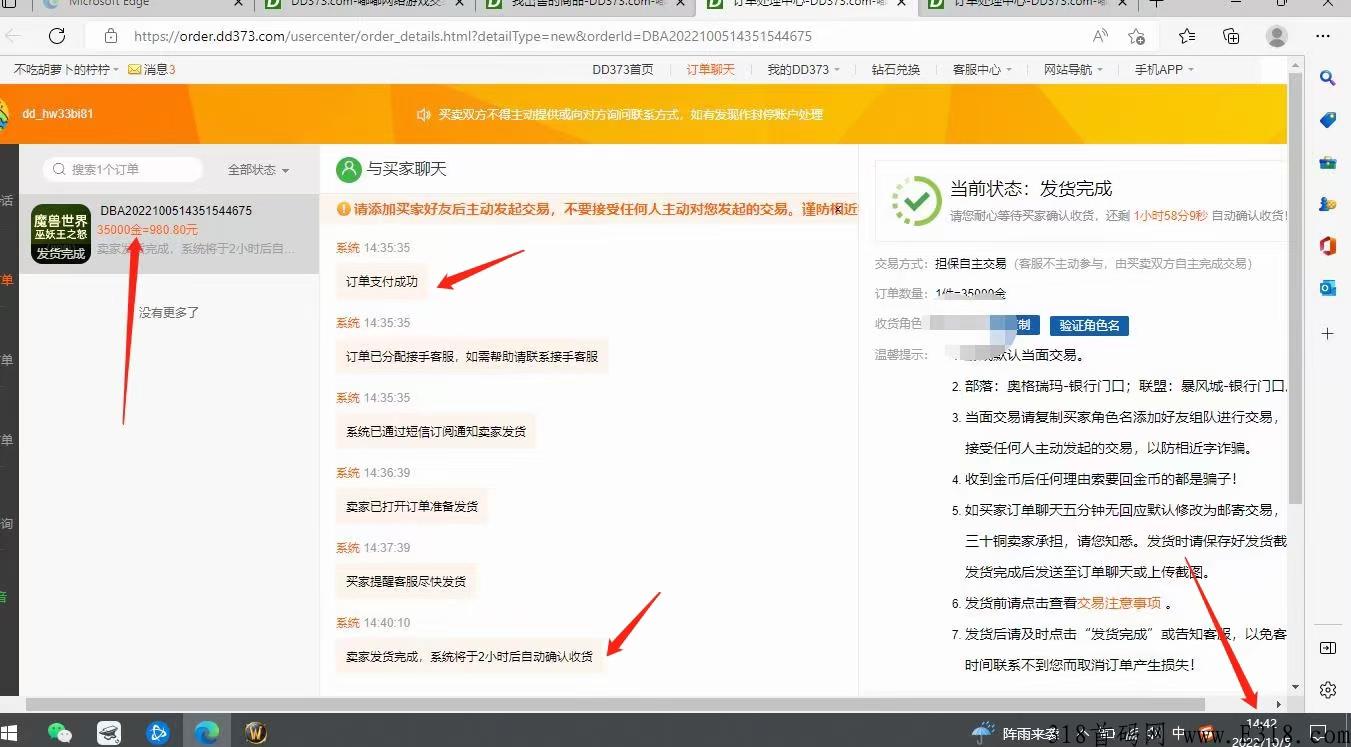
Task: Open the 钻石兑换 menu item
Action: coord(896,70)
